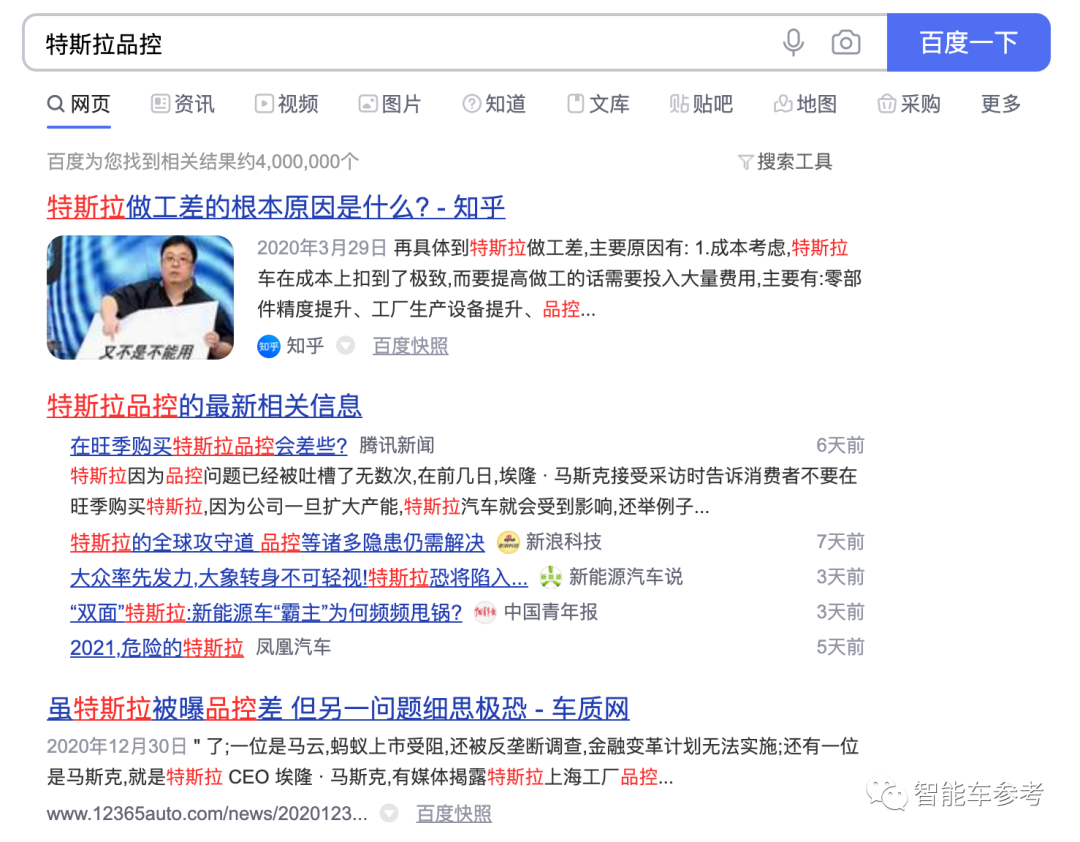
Task: Click the 百度一下 search button
Action: (x=968, y=43)
